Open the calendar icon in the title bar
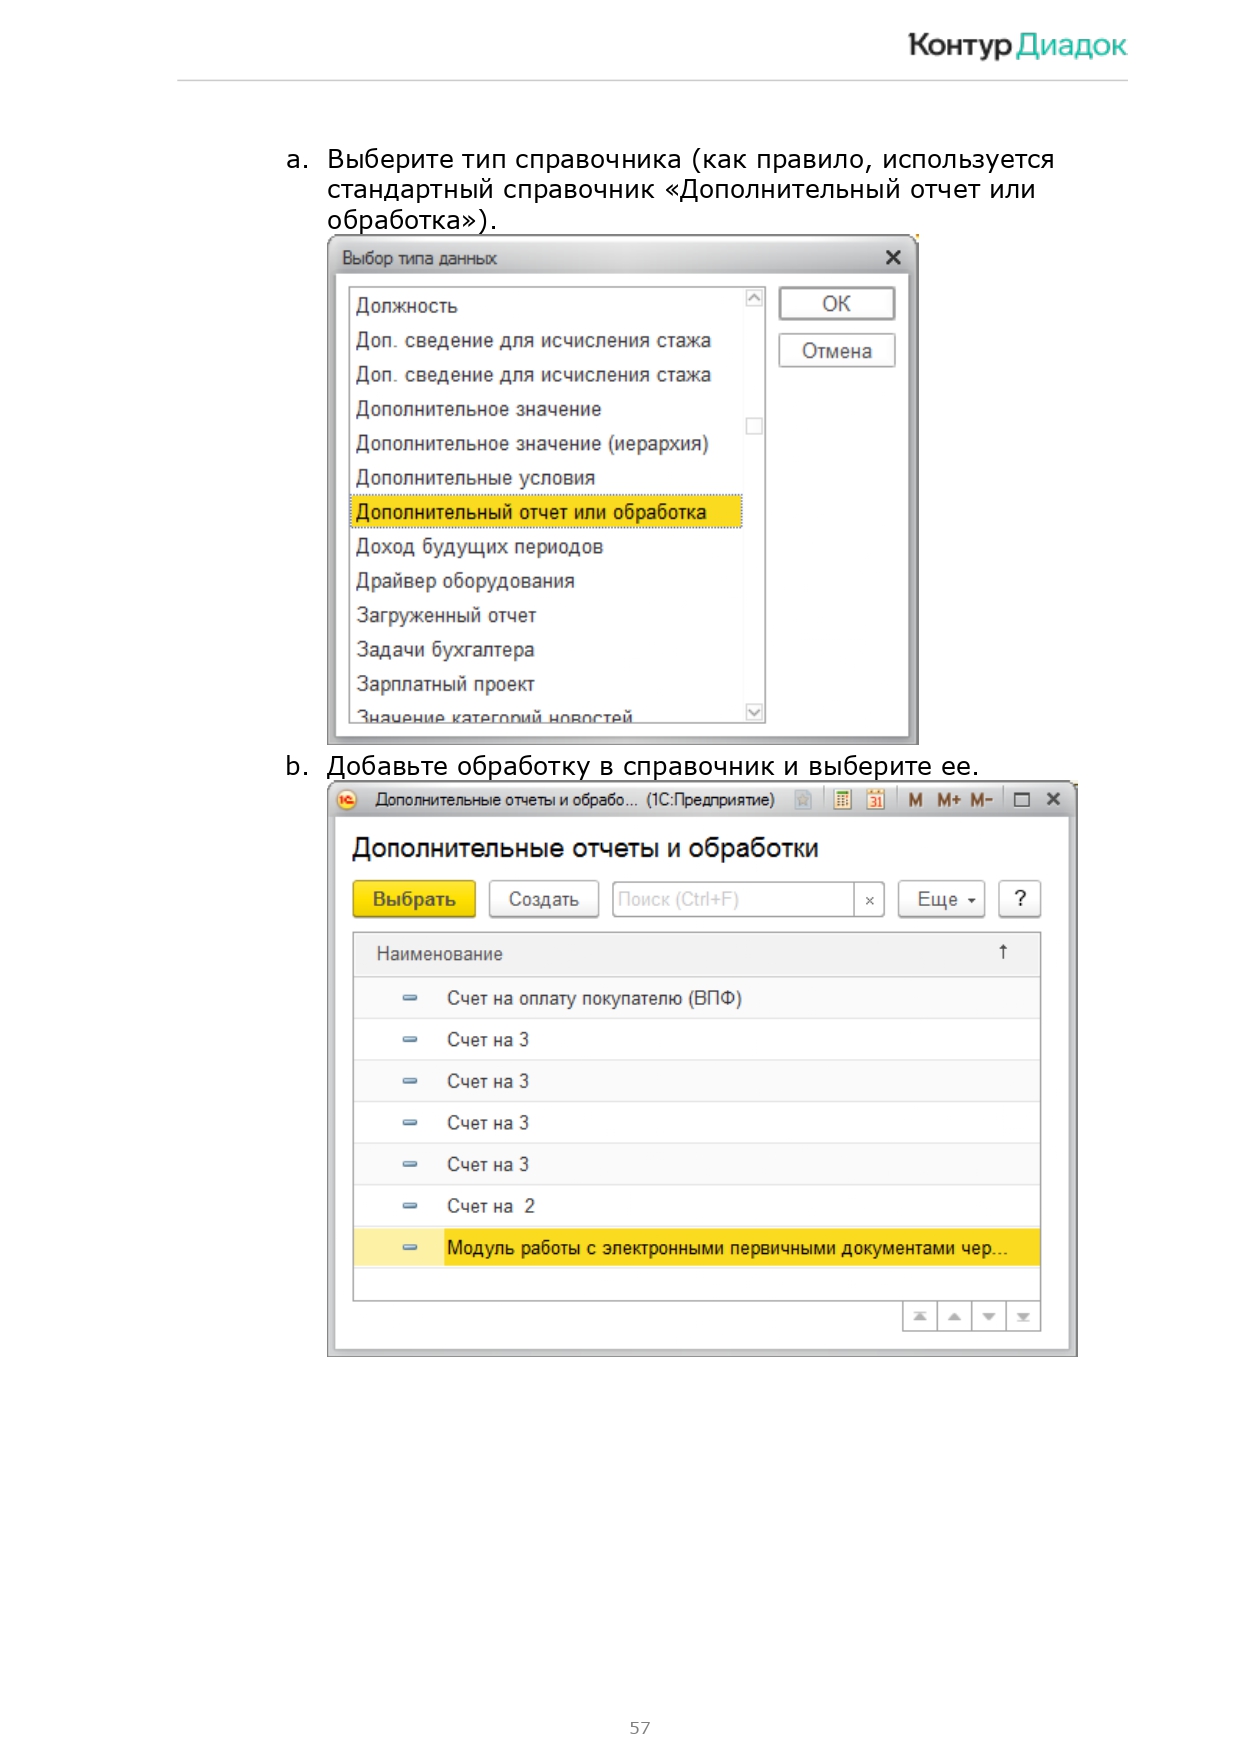The width and height of the screenshot is (1241, 1754). point(875,800)
